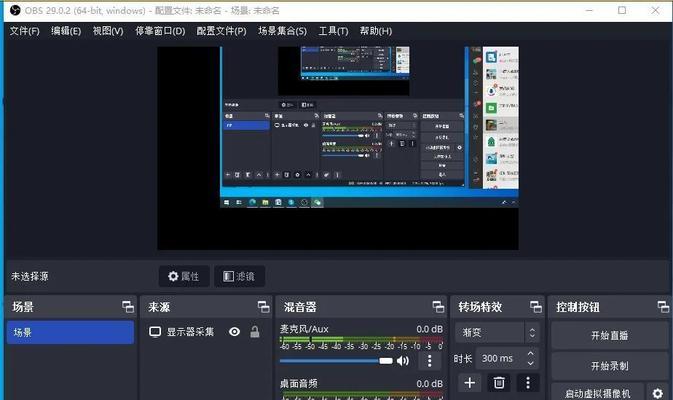Click the 桌面音频 0.0 dB value

coord(429,384)
